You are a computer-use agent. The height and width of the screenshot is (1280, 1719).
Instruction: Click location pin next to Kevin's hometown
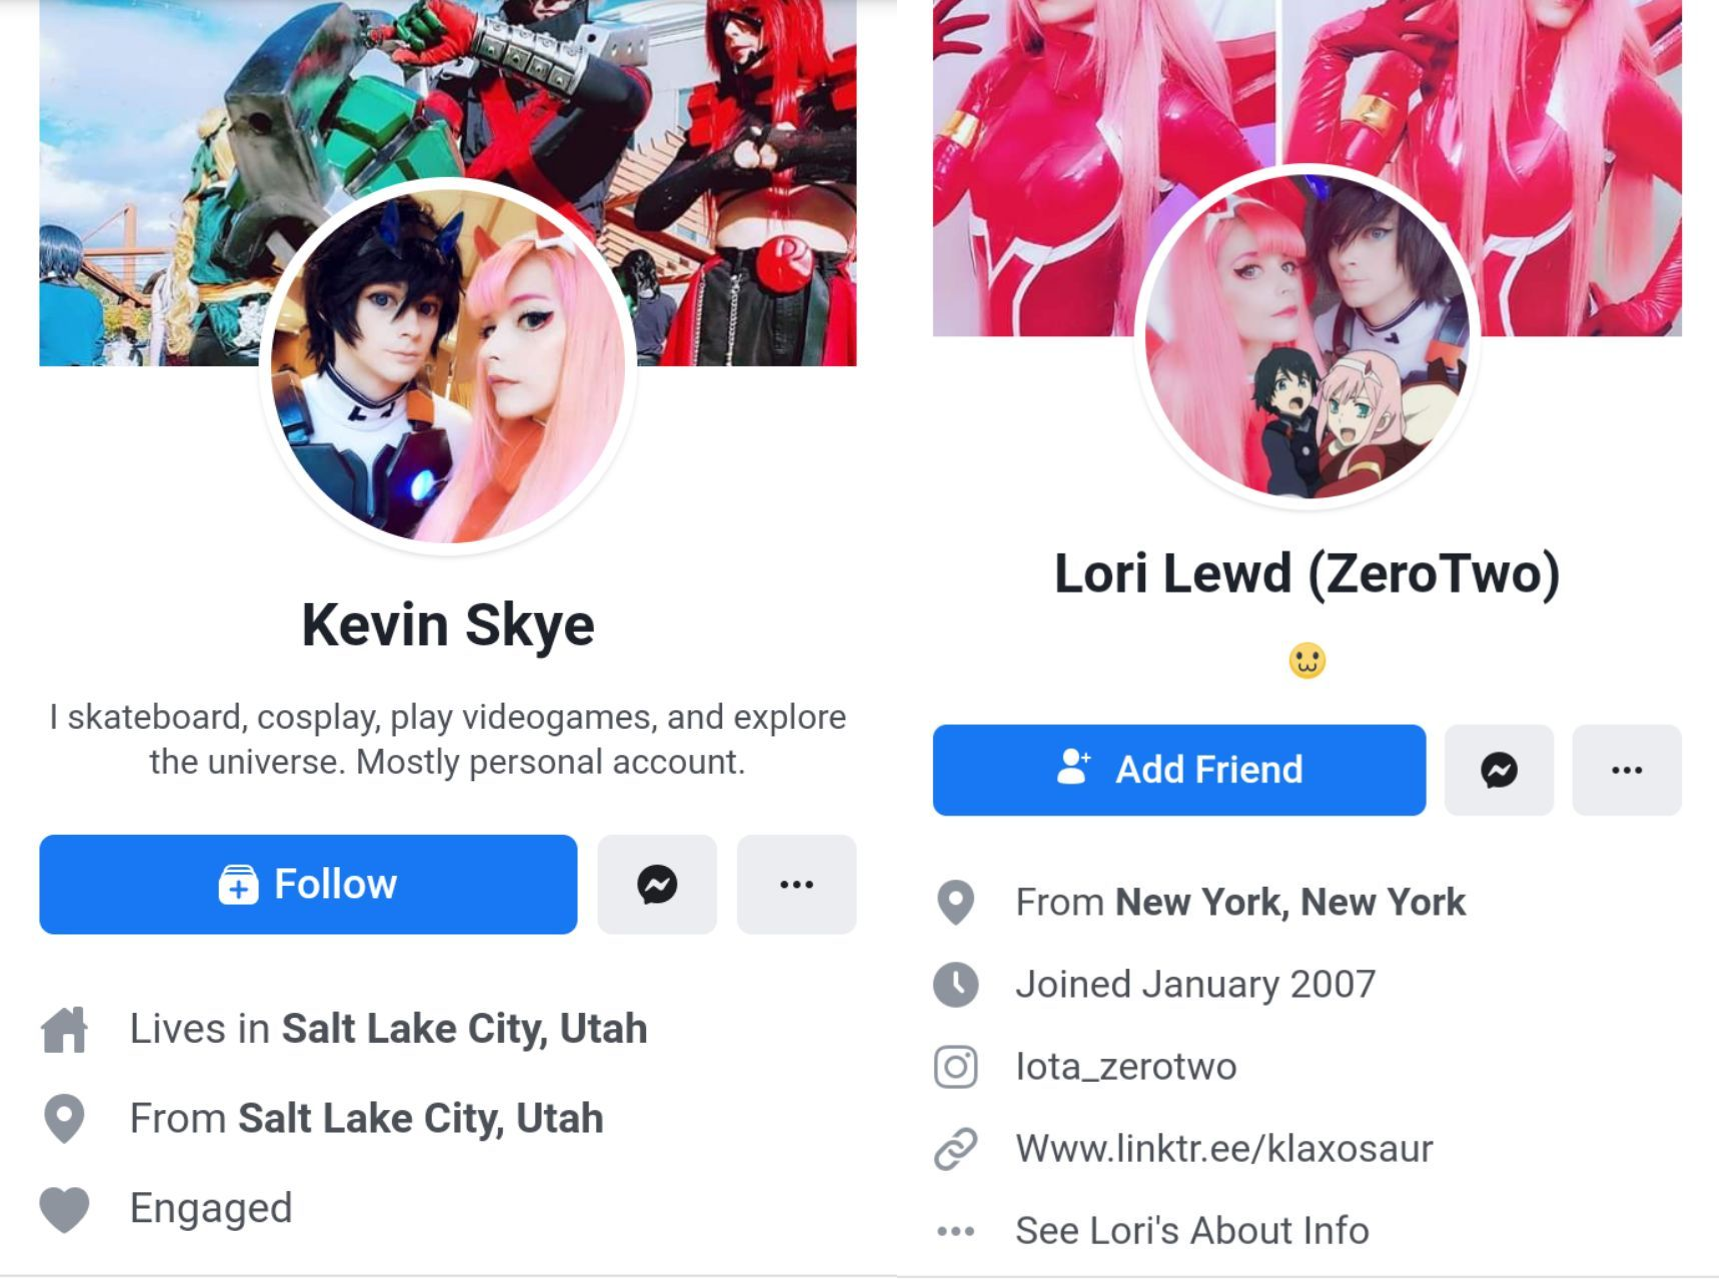click(x=64, y=1119)
